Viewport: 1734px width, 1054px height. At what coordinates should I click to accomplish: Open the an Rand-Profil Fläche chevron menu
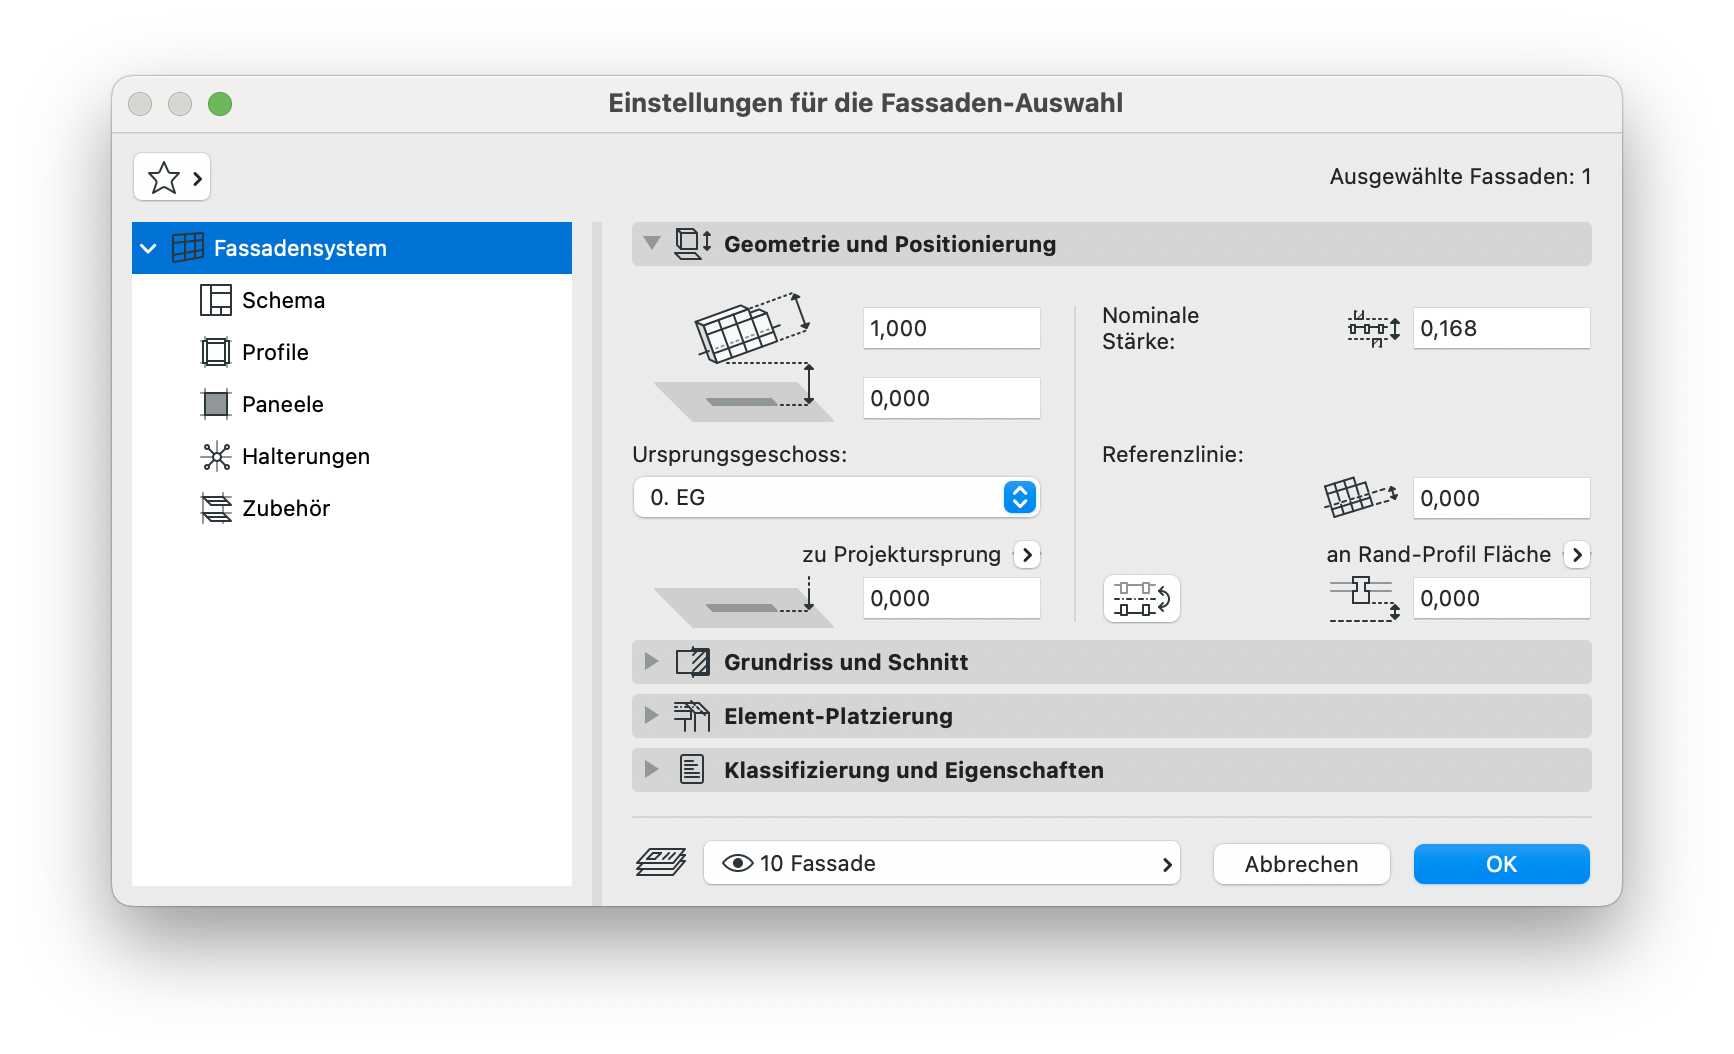pos(1577,555)
